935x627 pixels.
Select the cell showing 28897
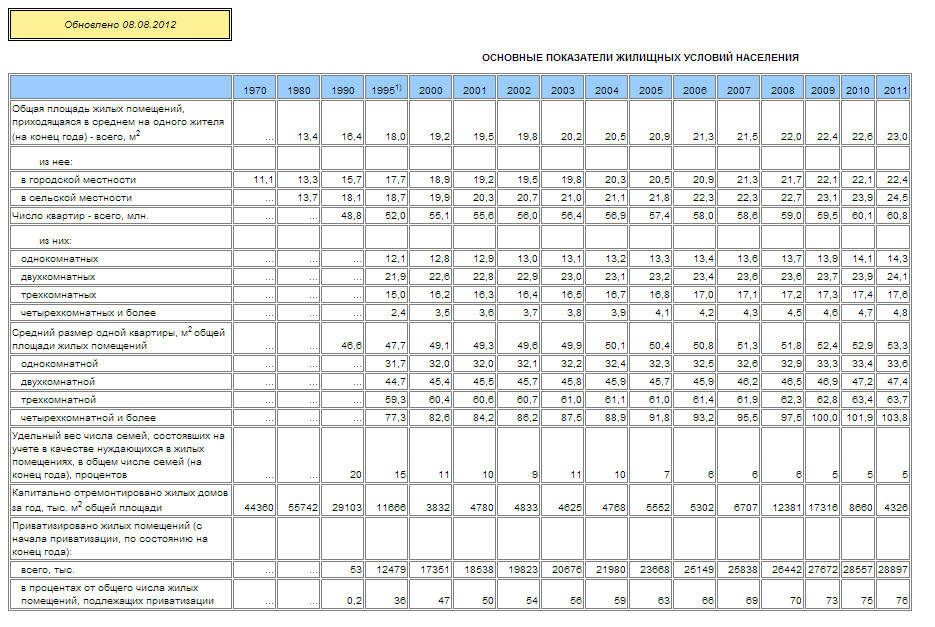coord(893,569)
